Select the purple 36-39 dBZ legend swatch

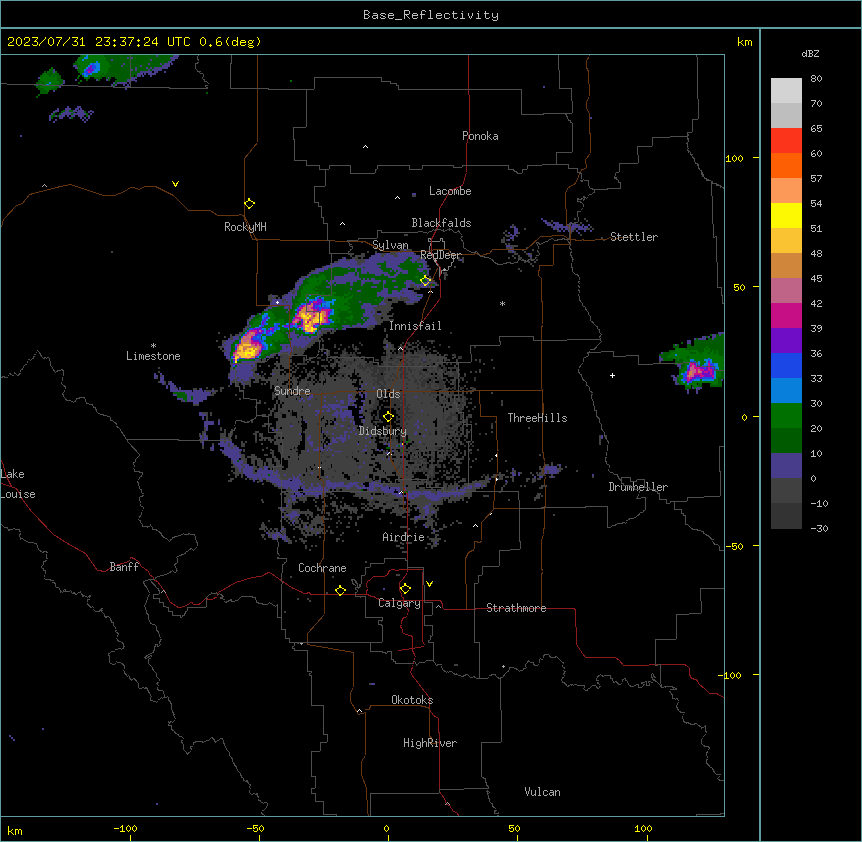tap(786, 341)
